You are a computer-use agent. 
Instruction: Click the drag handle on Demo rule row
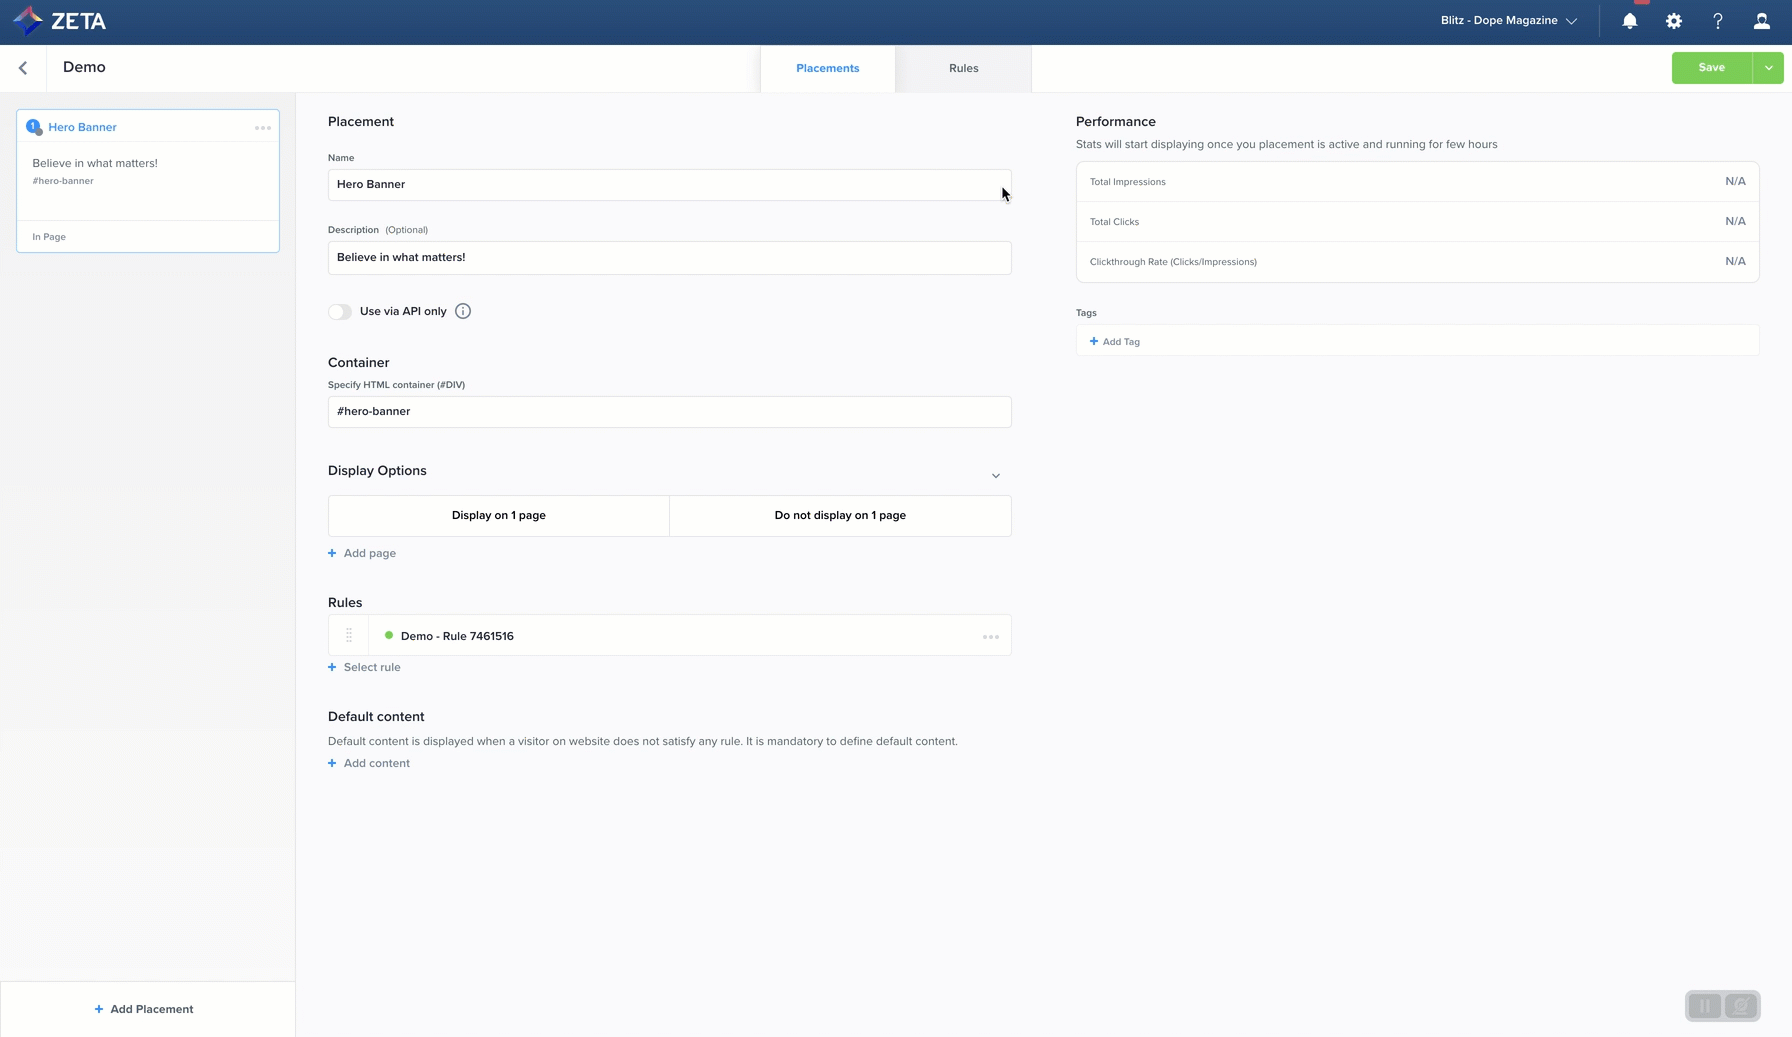point(349,636)
